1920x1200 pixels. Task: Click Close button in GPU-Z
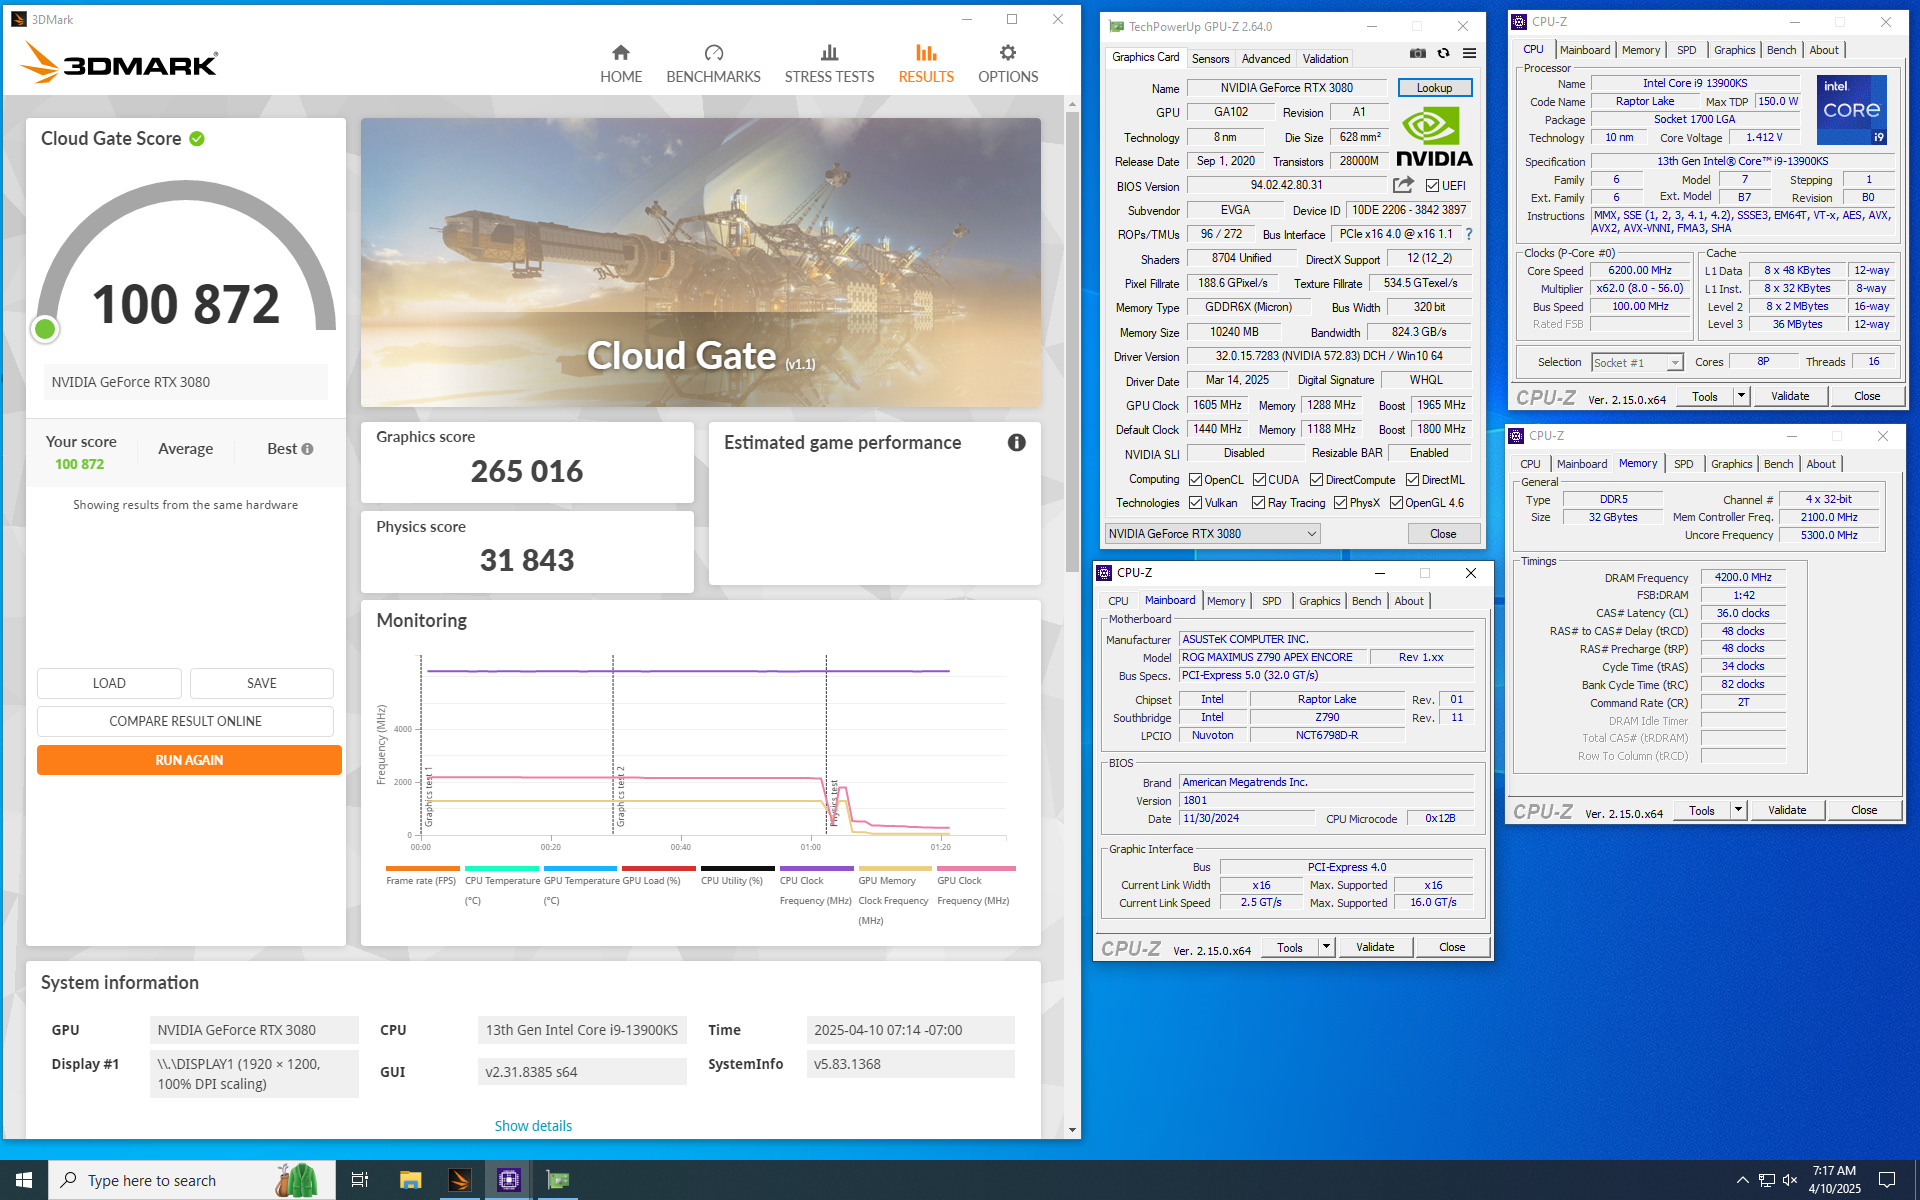pyautogui.click(x=1443, y=534)
